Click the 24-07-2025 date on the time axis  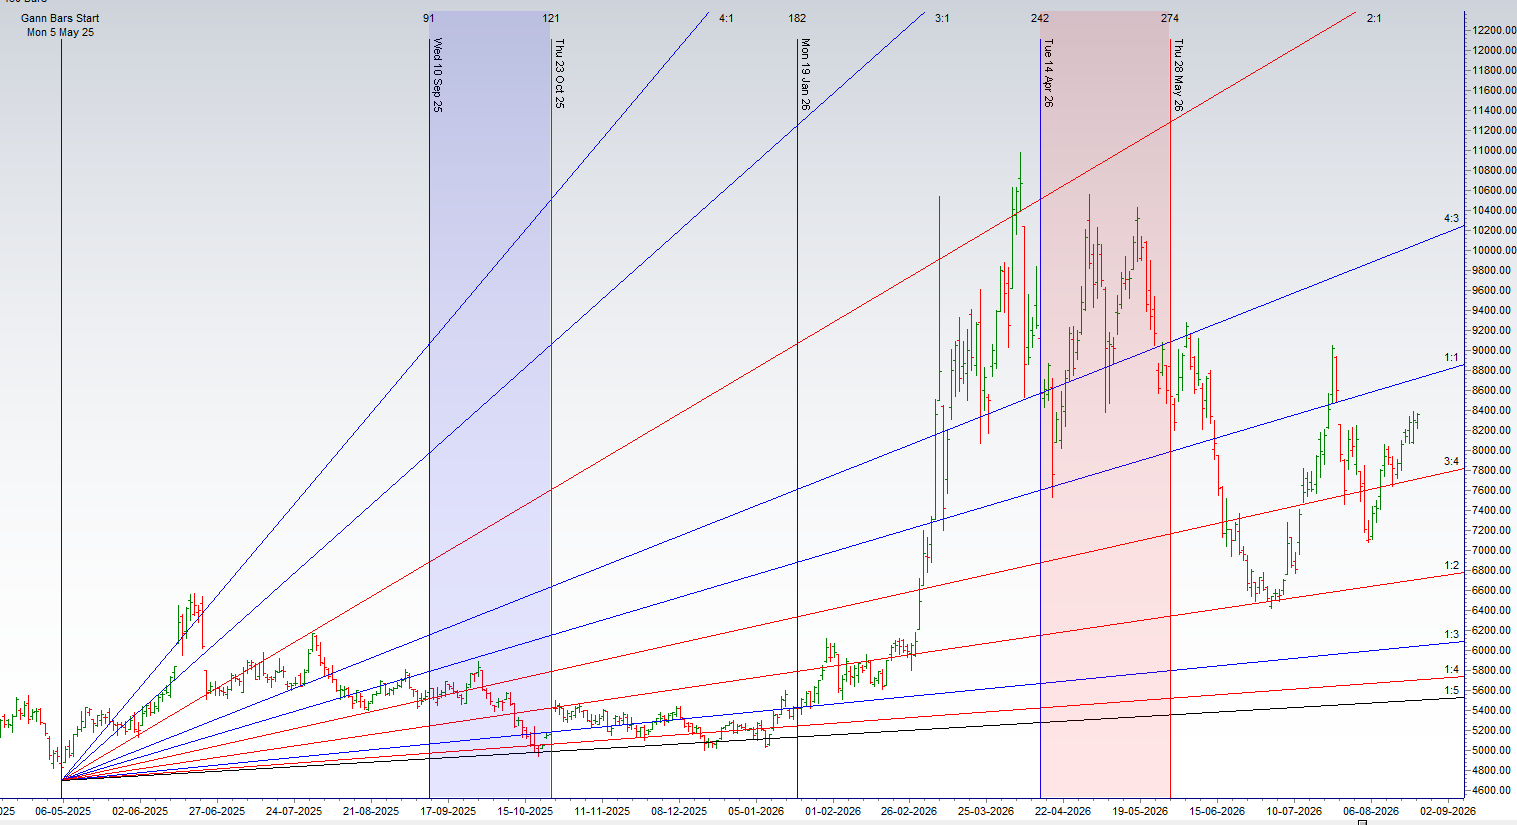(x=294, y=811)
